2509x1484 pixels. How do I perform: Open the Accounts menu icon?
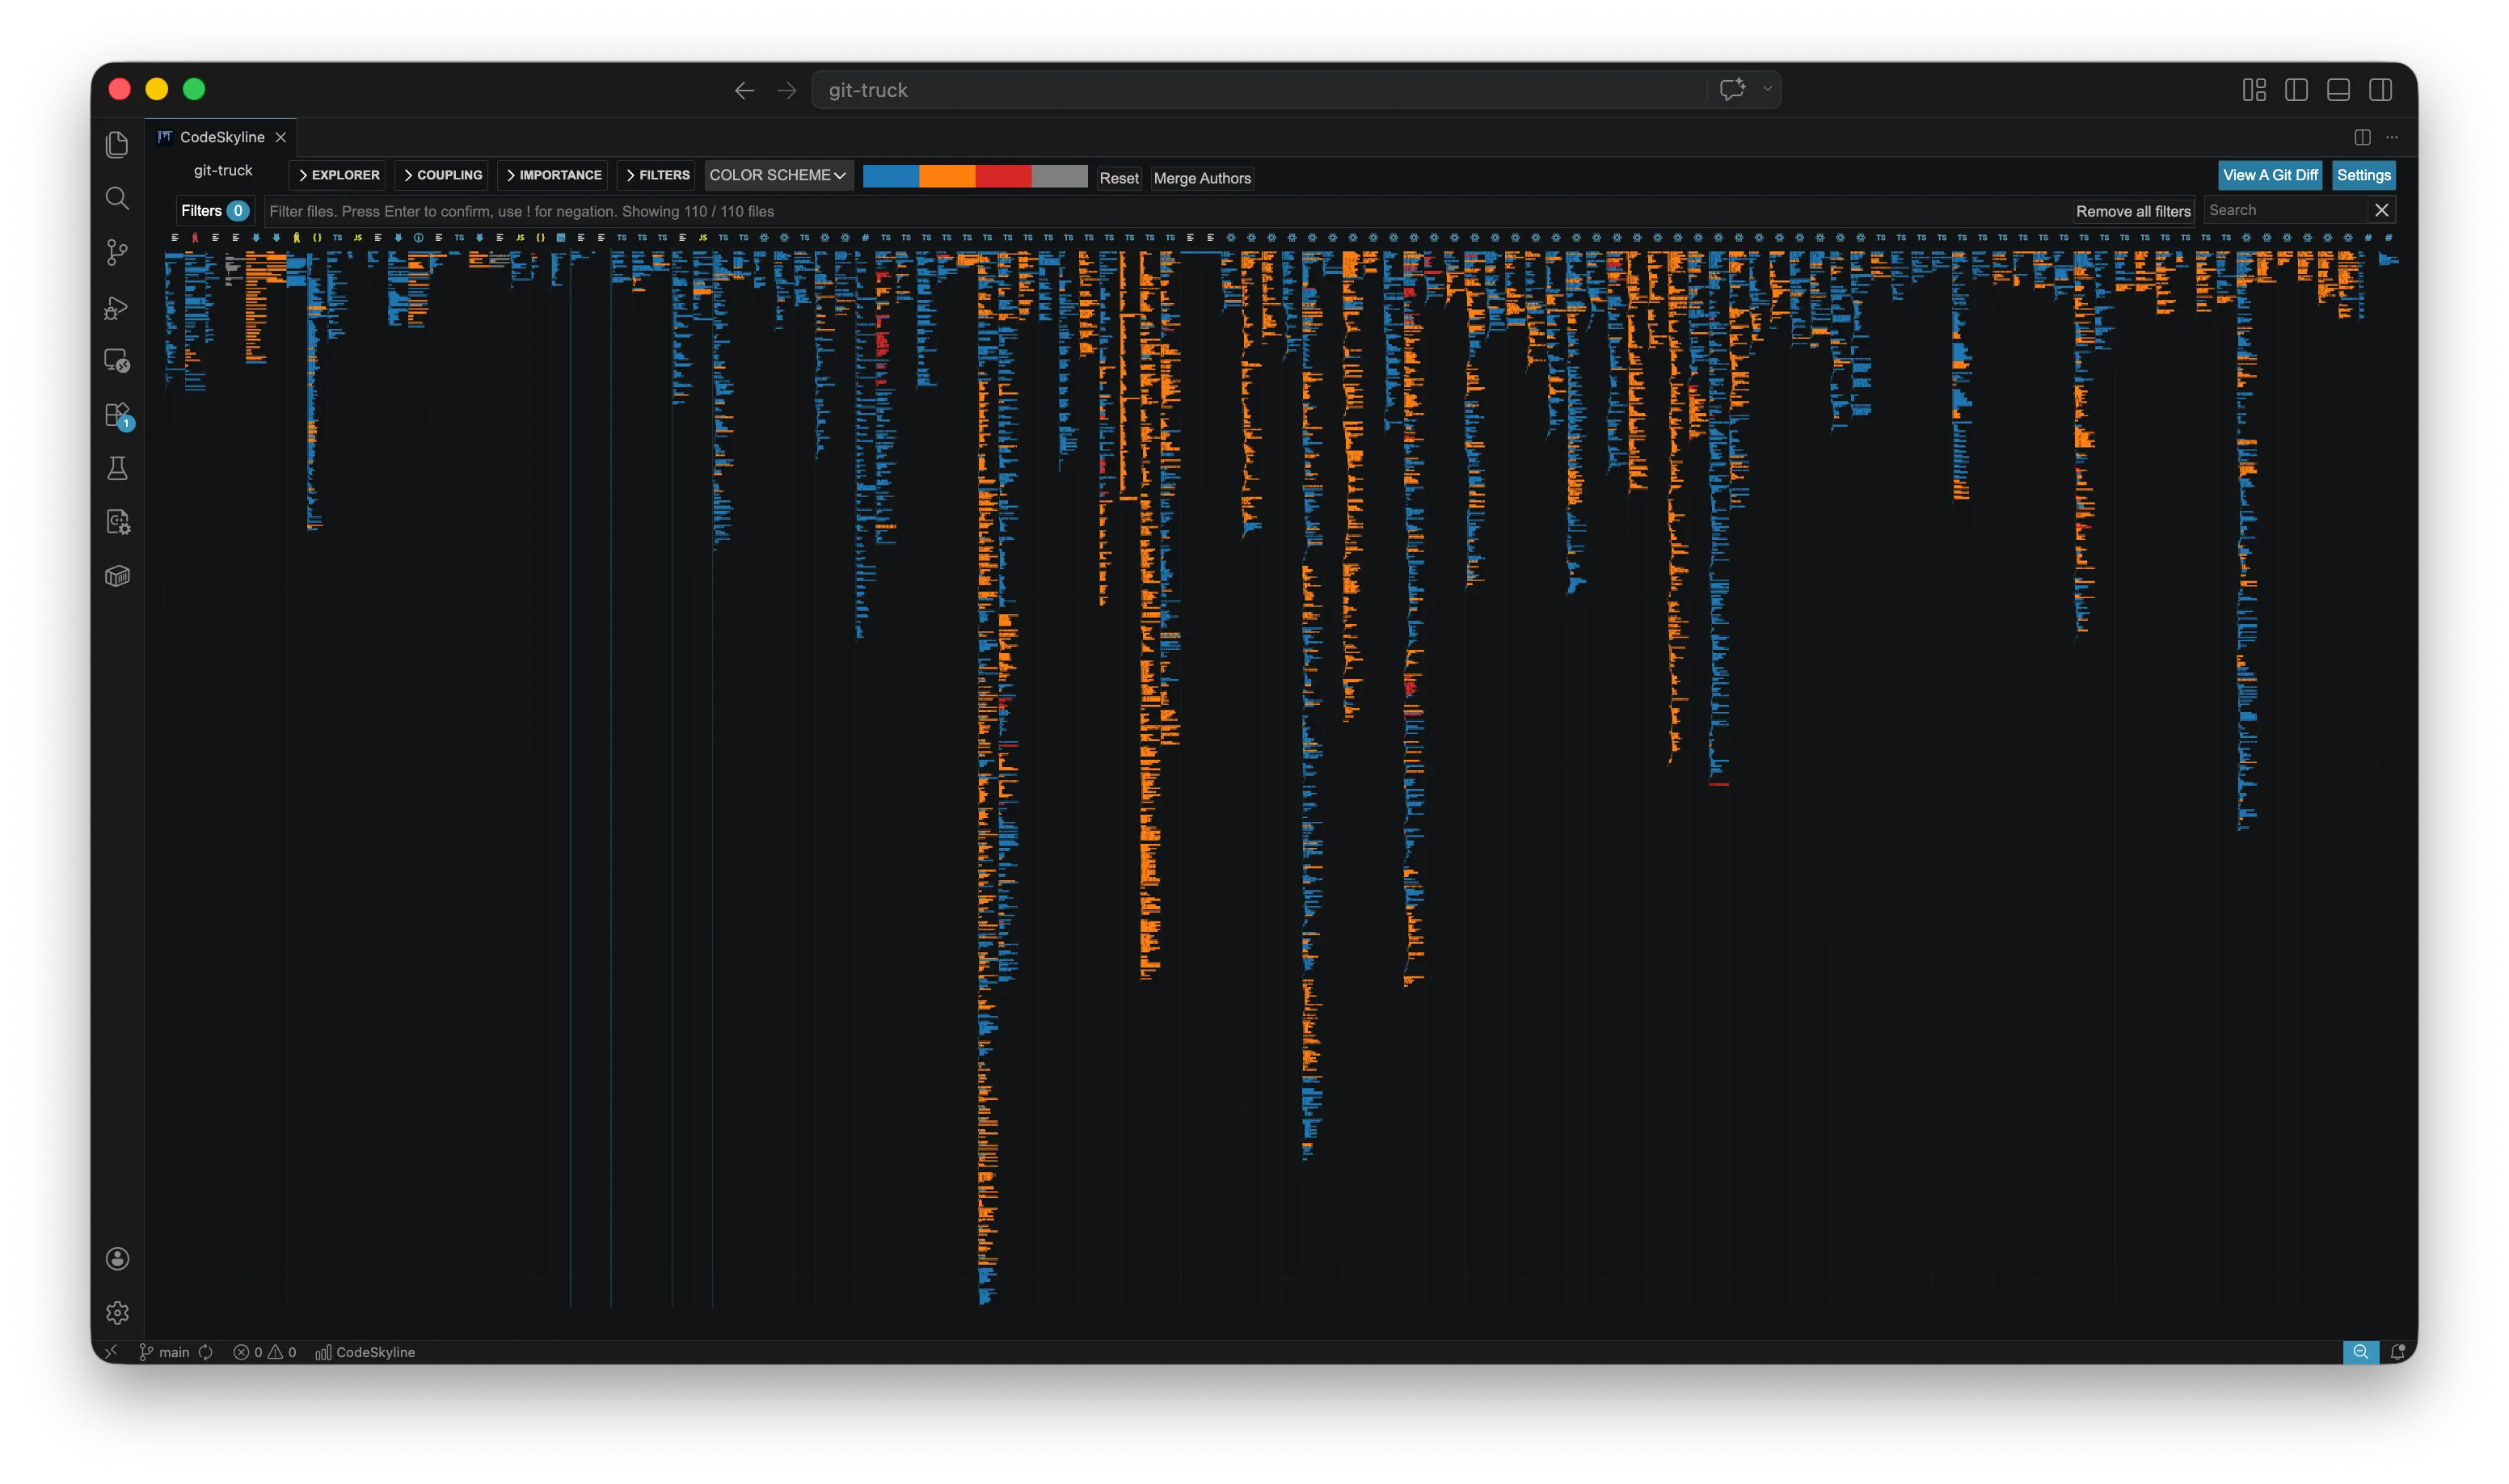tap(117, 1258)
